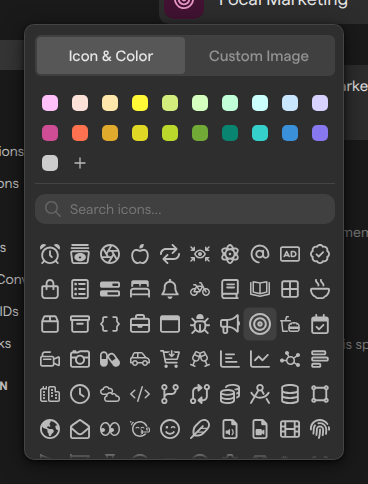Select the pills icon

click(110, 359)
